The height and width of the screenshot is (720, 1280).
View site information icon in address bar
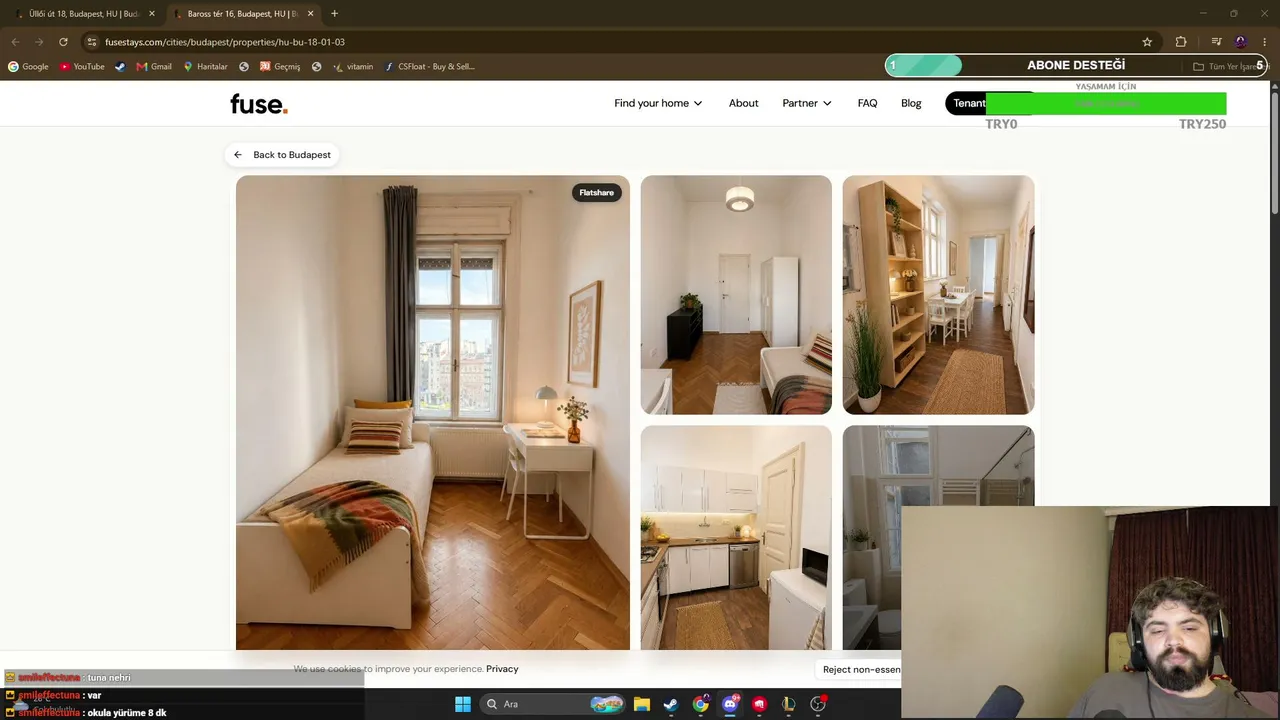(x=92, y=42)
